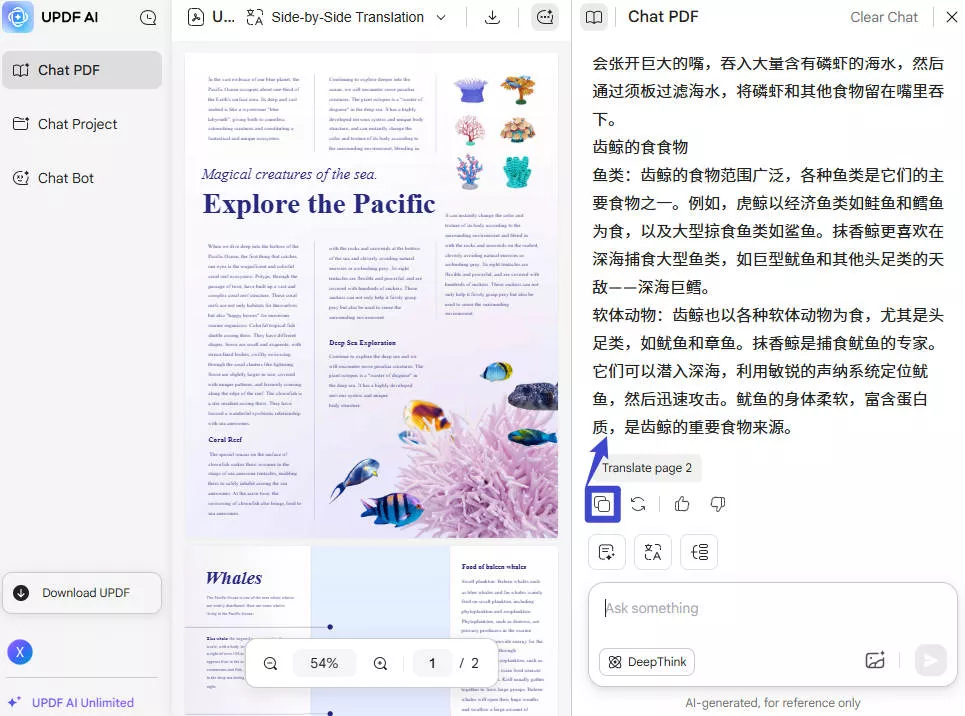Open chat history clock icon

[x=148, y=18]
